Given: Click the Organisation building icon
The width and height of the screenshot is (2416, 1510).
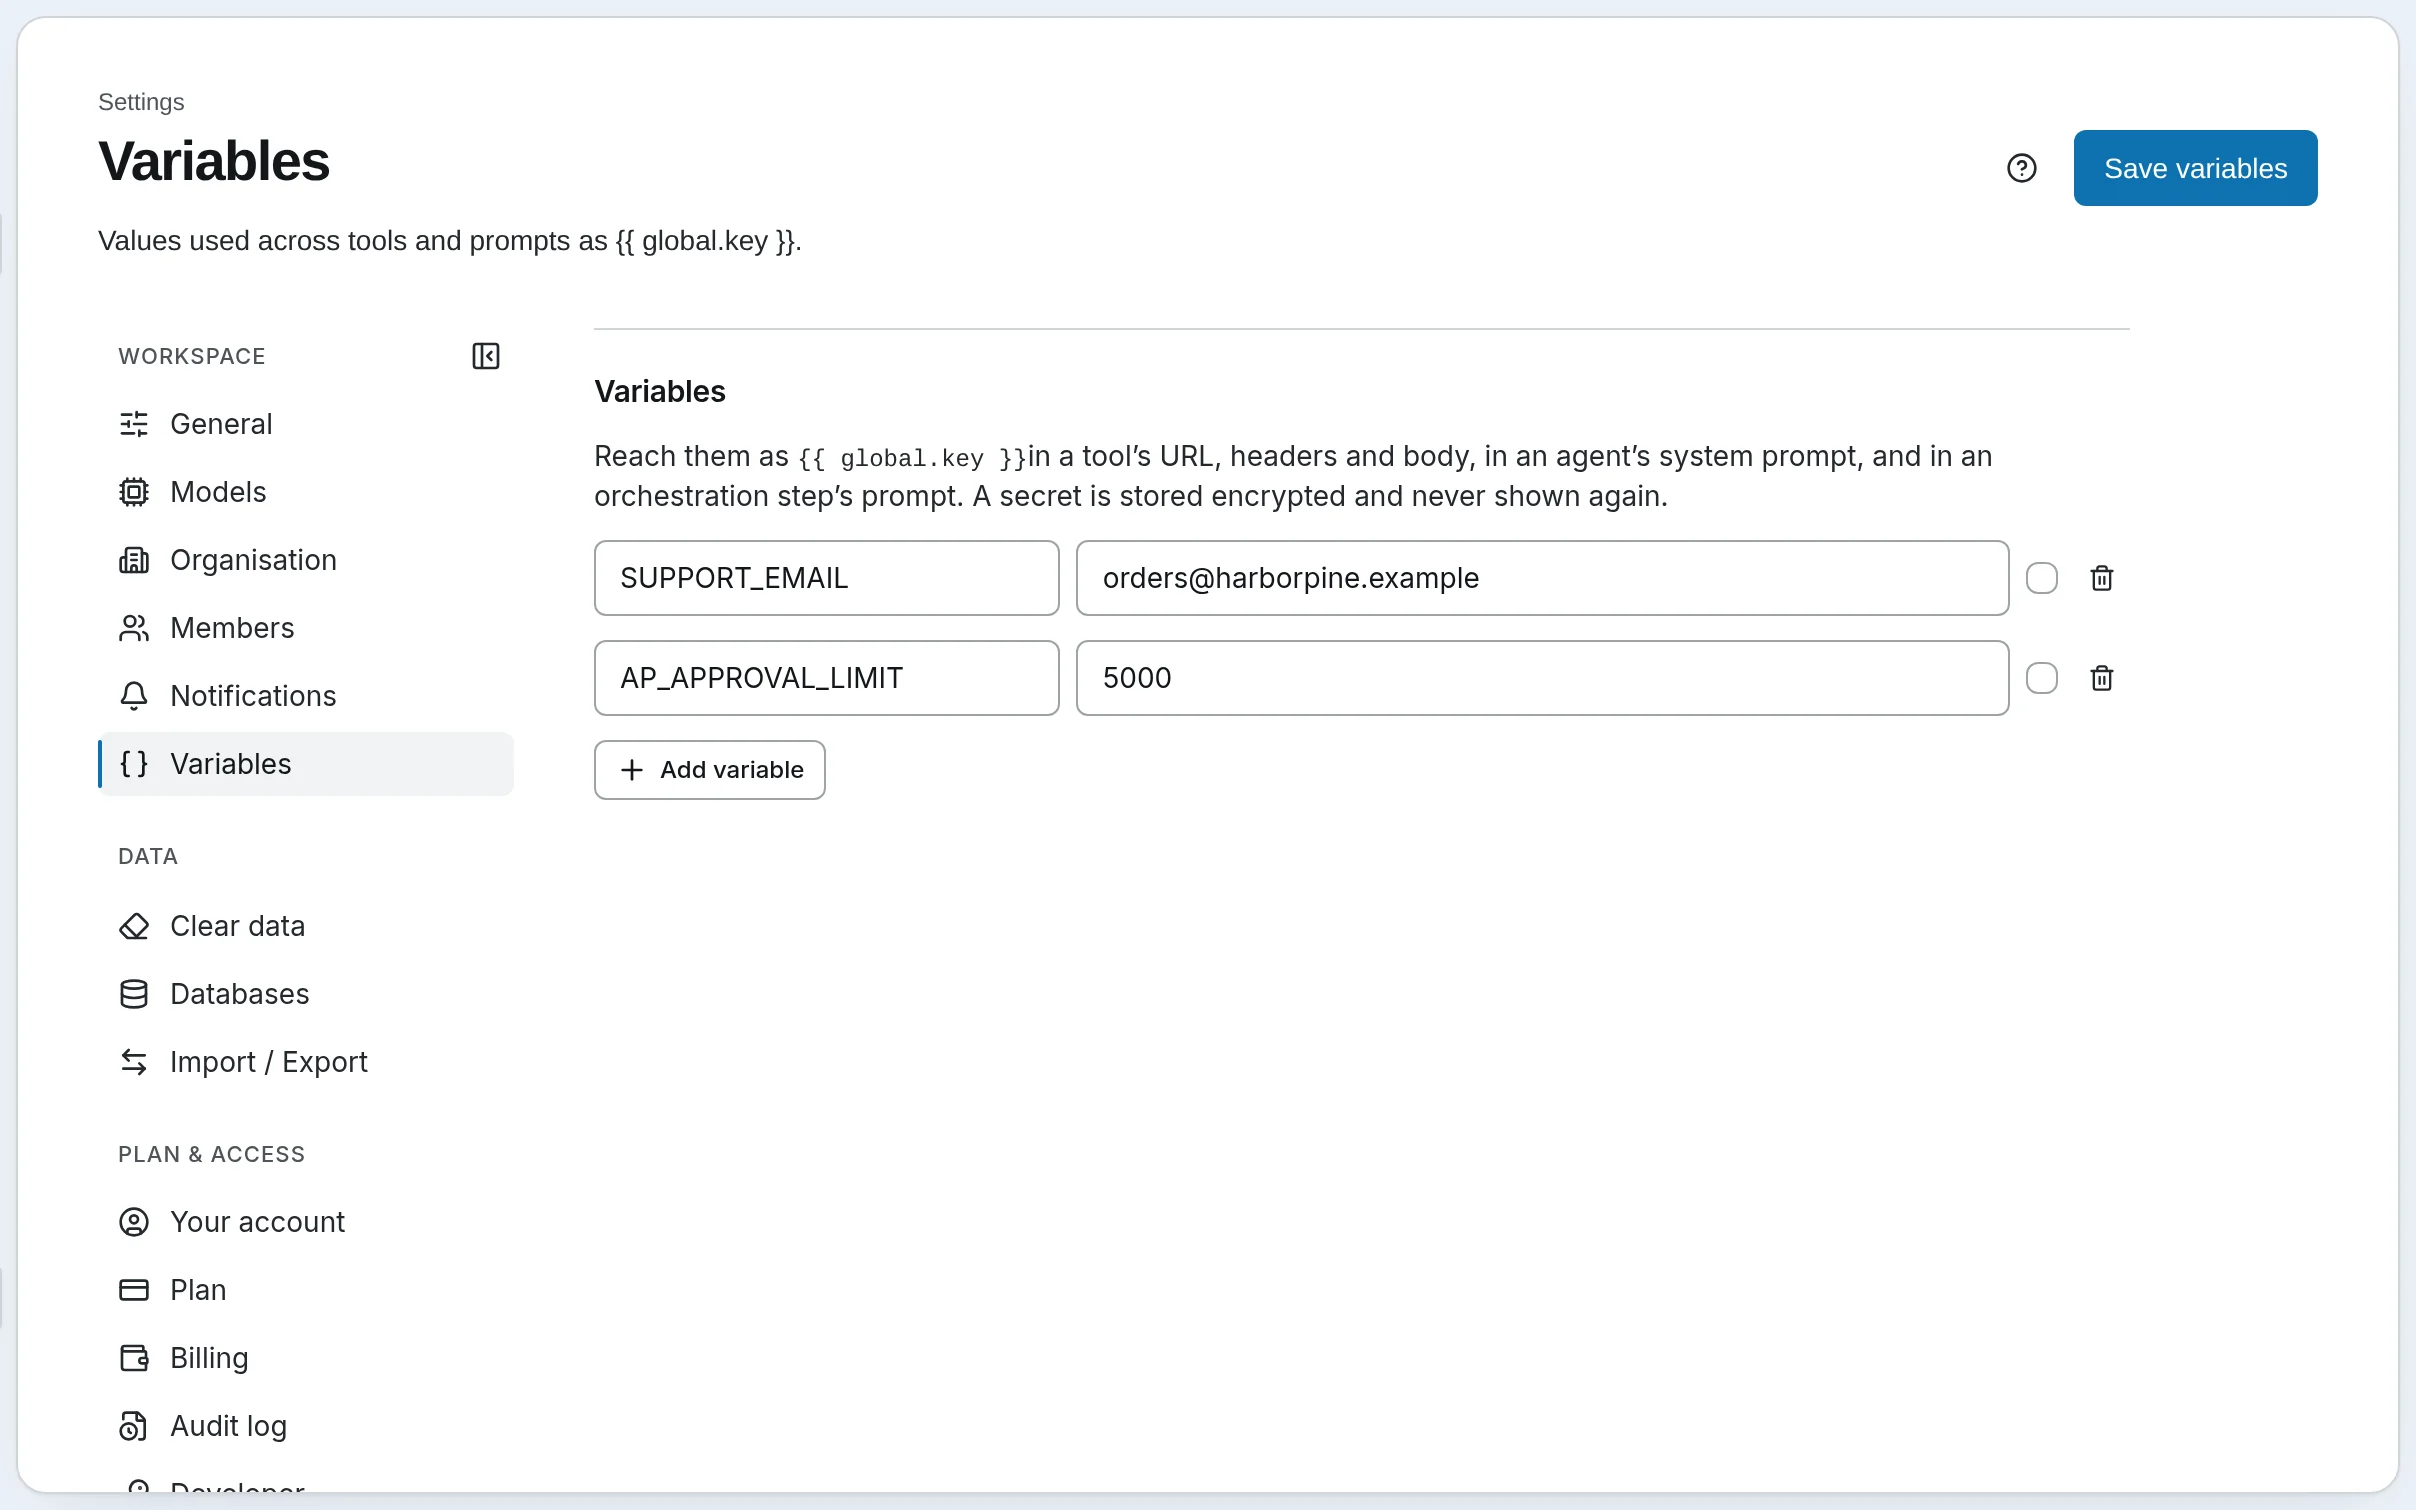Looking at the screenshot, I should pyautogui.click(x=134, y=560).
